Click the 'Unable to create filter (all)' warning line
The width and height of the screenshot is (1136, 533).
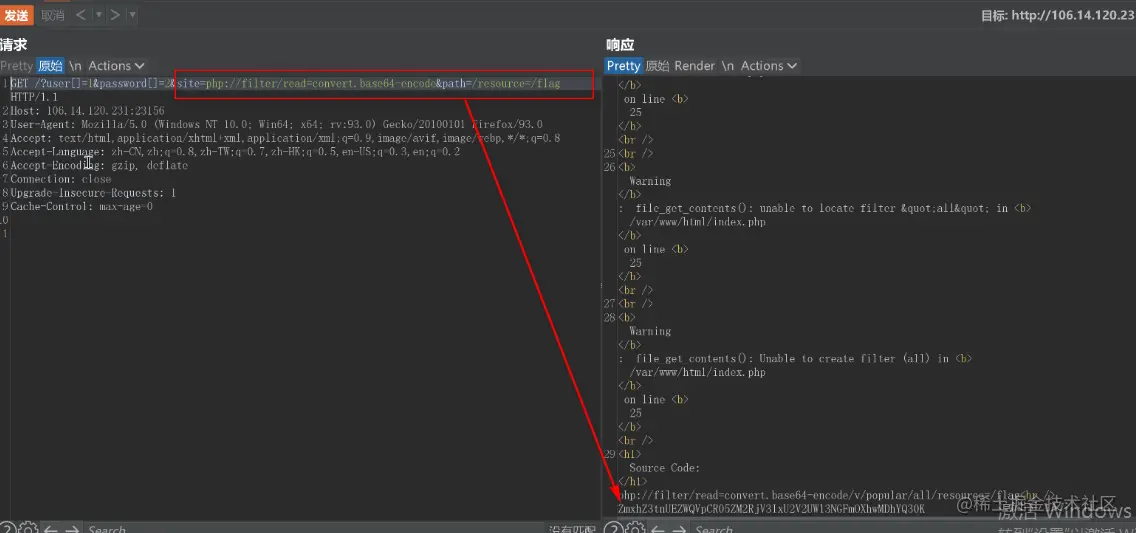(x=795, y=358)
